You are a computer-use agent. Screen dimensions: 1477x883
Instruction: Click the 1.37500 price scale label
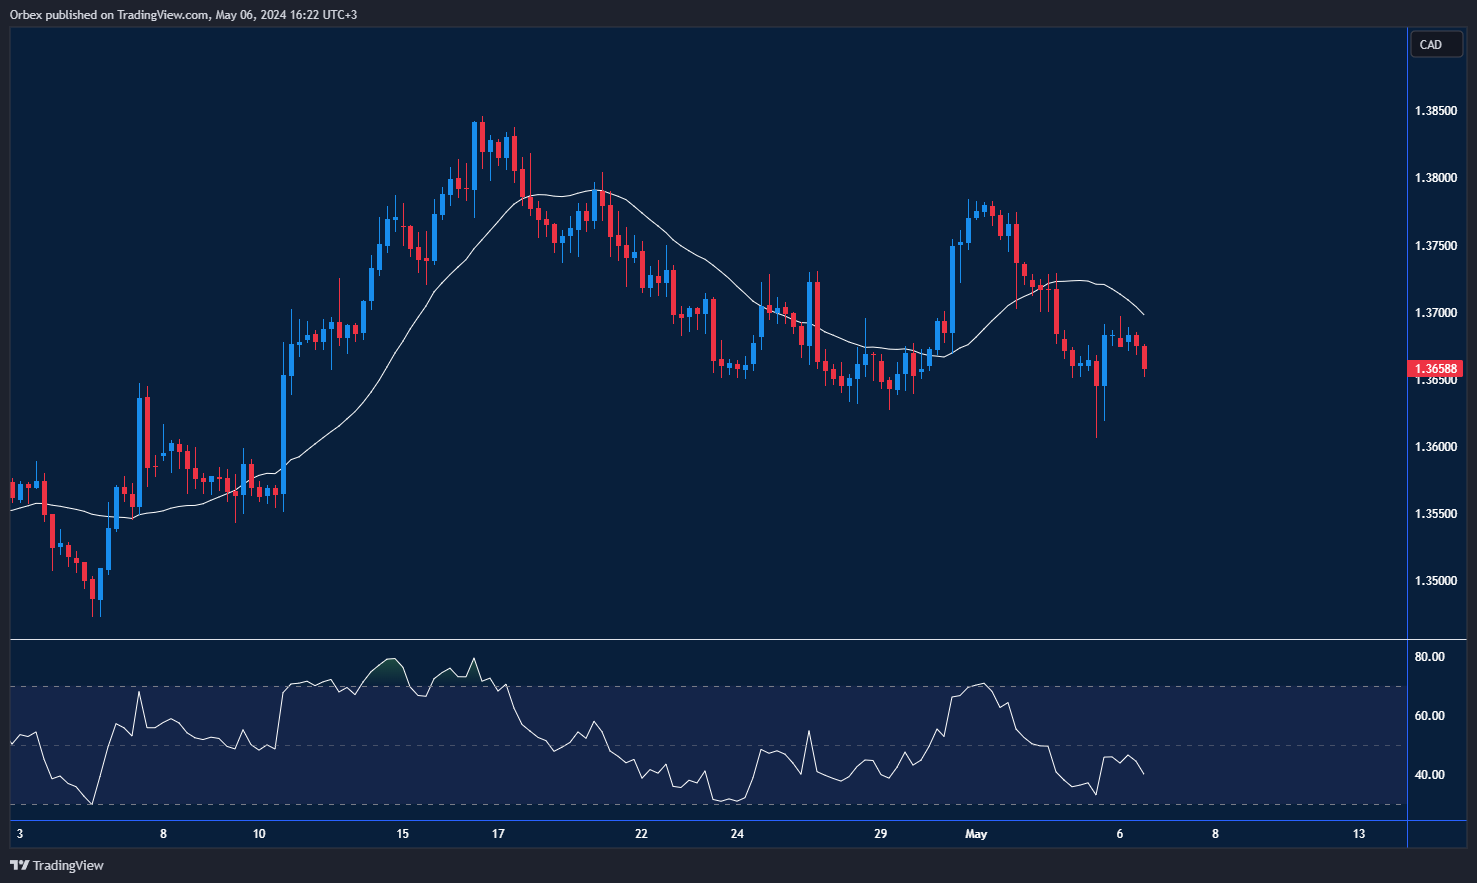(1435, 246)
